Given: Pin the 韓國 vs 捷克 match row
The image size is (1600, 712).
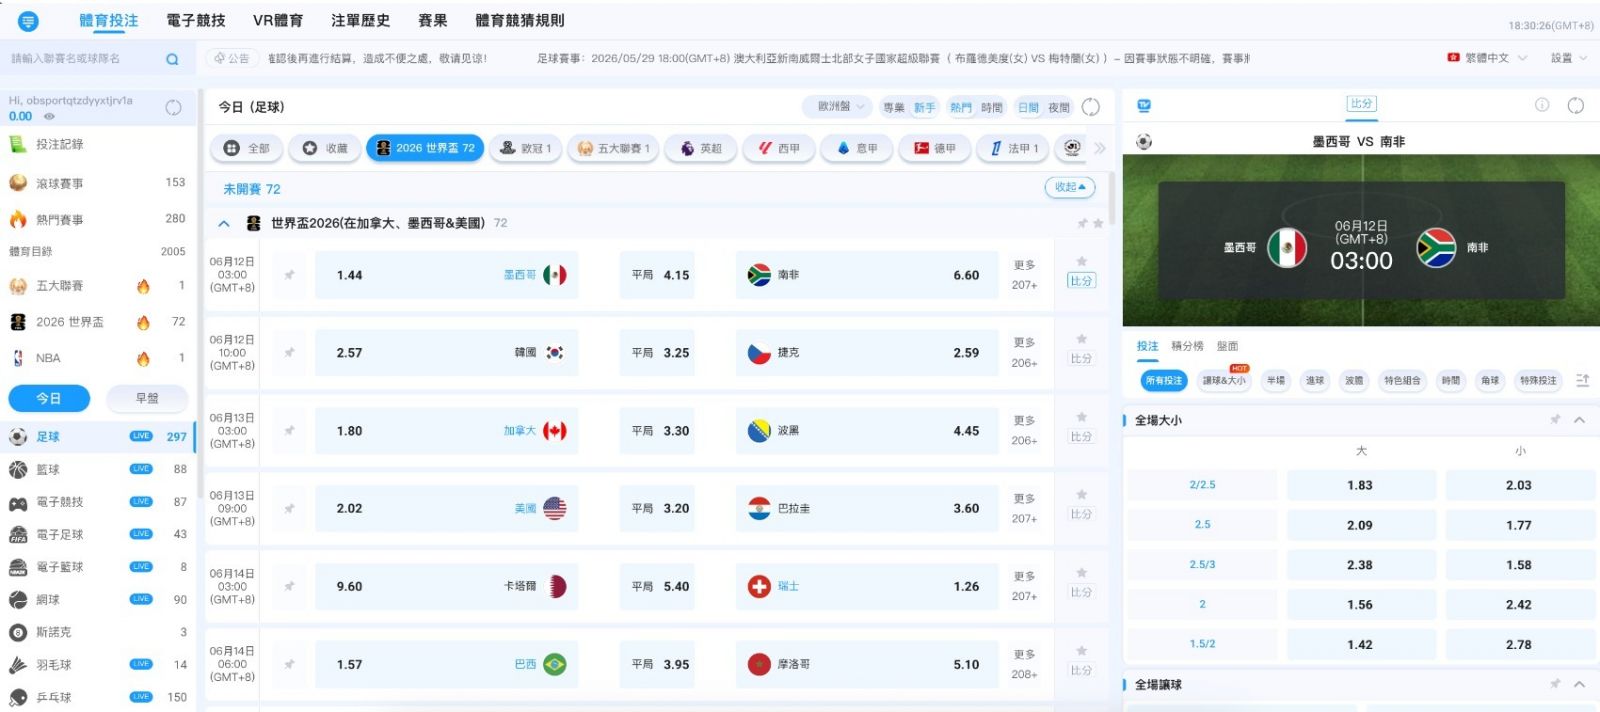Looking at the screenshot, I should pyautogui.click(x=289, y=353).
